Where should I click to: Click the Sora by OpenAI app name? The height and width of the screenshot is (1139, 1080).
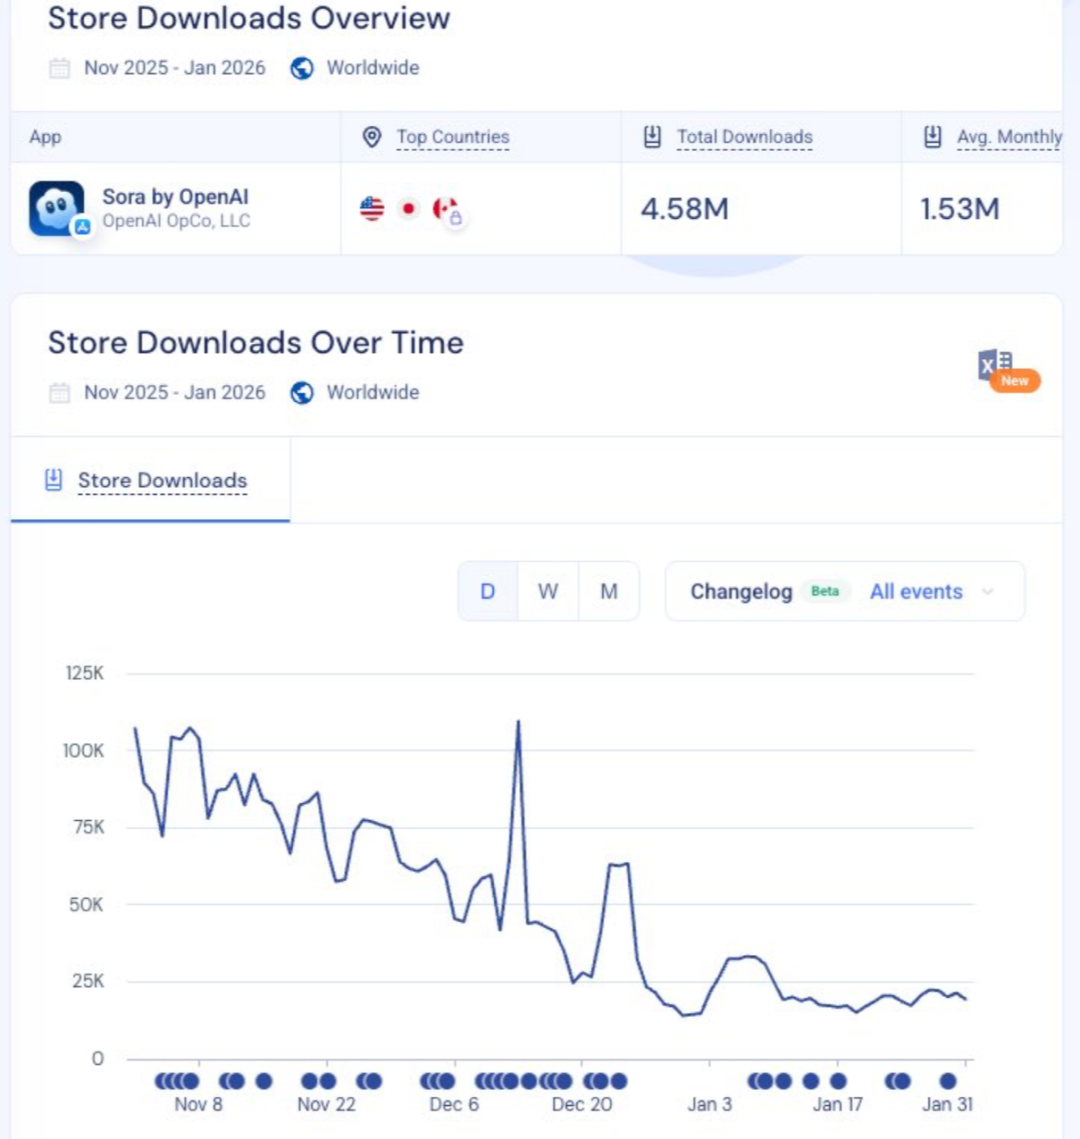click(x=175, y=197)
